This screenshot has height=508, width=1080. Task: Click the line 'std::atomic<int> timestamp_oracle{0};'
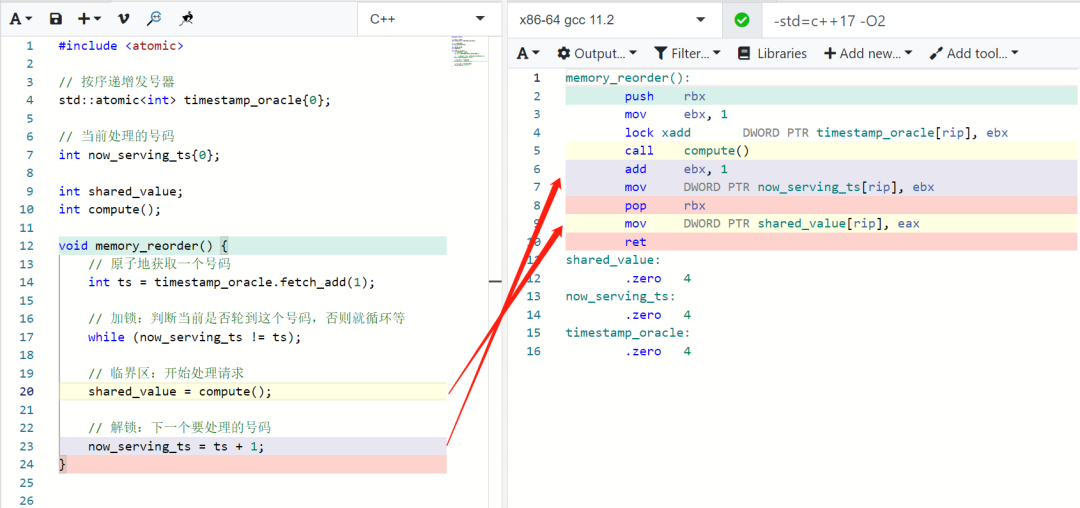click(195, 100)
